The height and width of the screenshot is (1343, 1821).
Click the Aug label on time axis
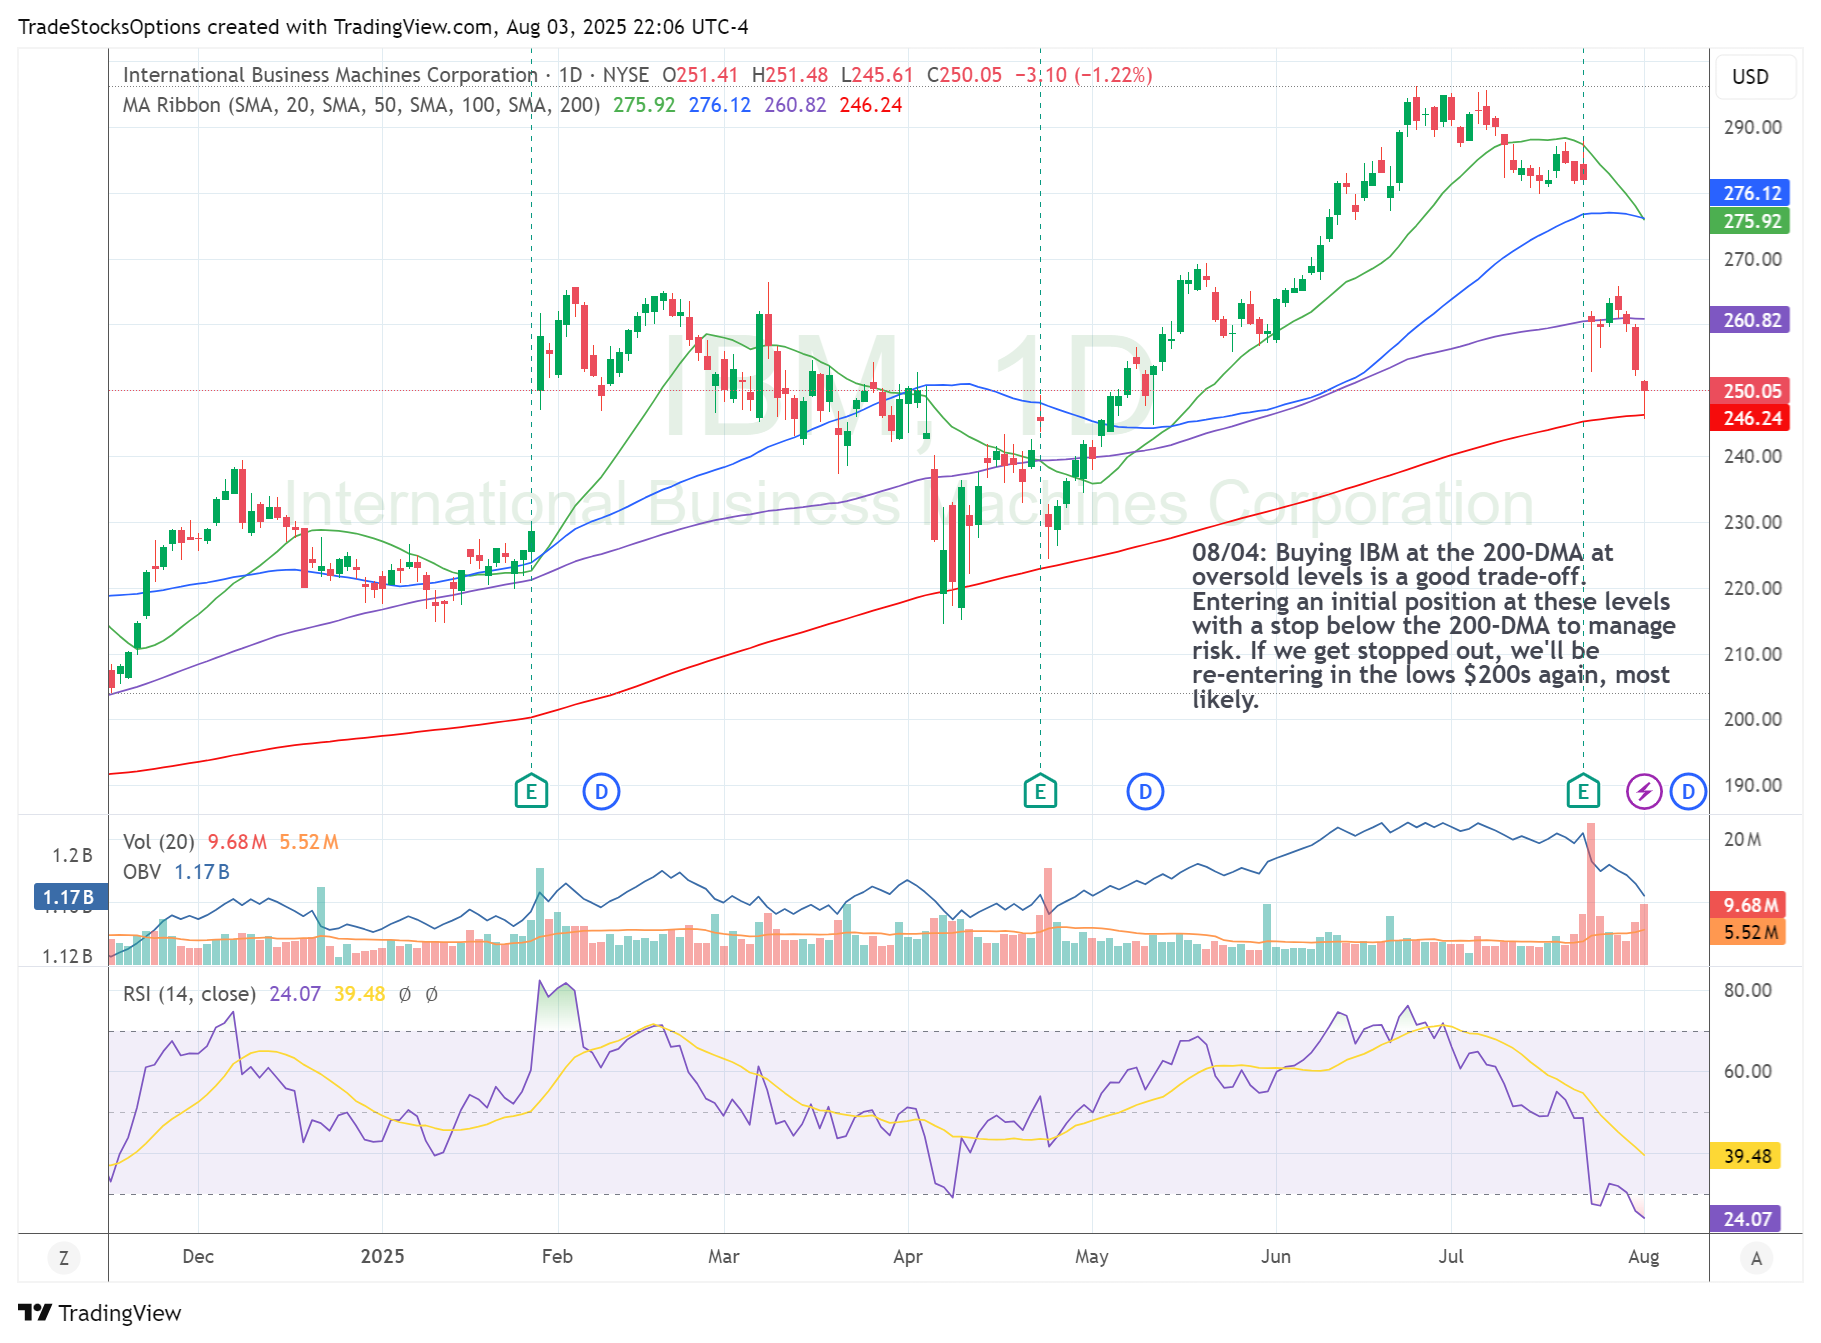[x=1643, y=1257]
